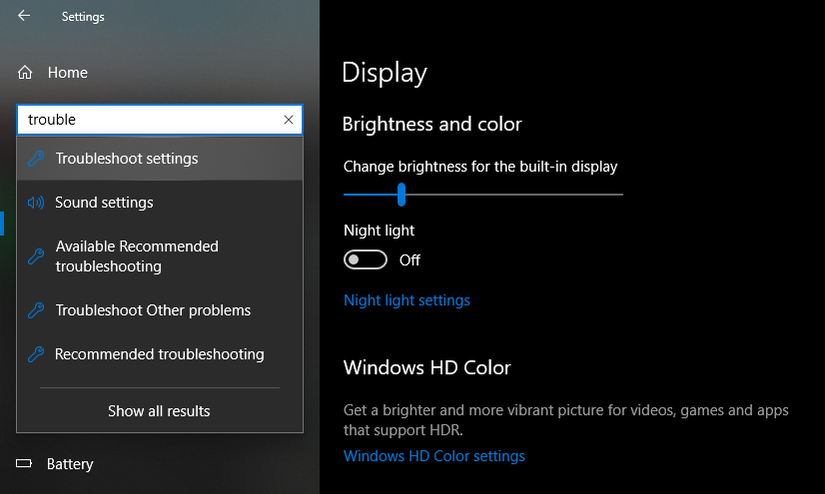Click the Settings title text

pos(83,17)
